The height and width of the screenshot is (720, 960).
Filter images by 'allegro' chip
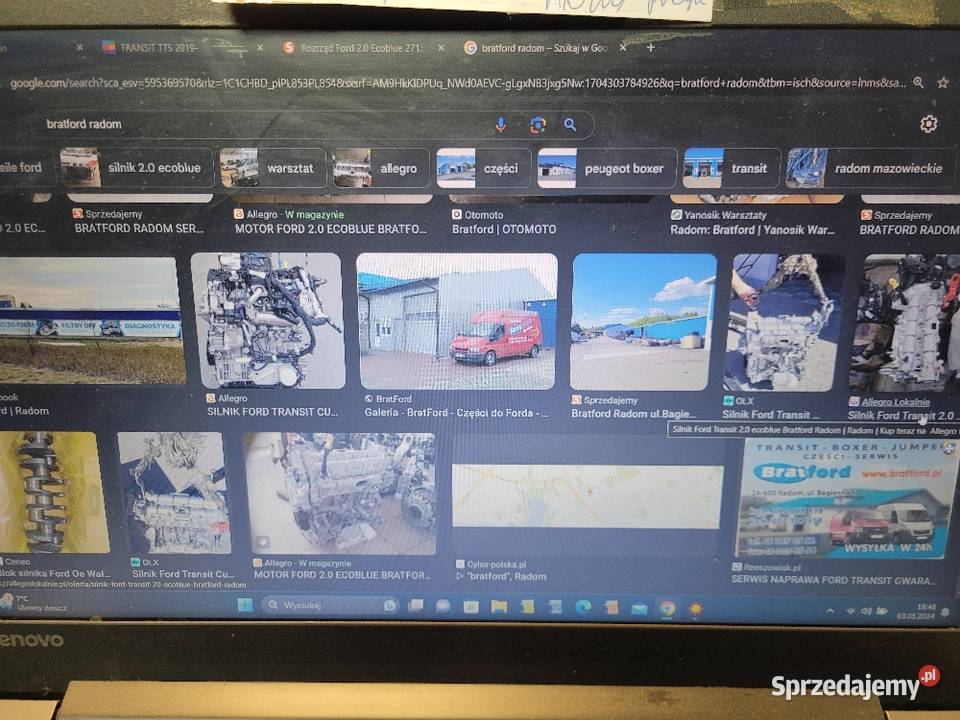pos(381,167)
